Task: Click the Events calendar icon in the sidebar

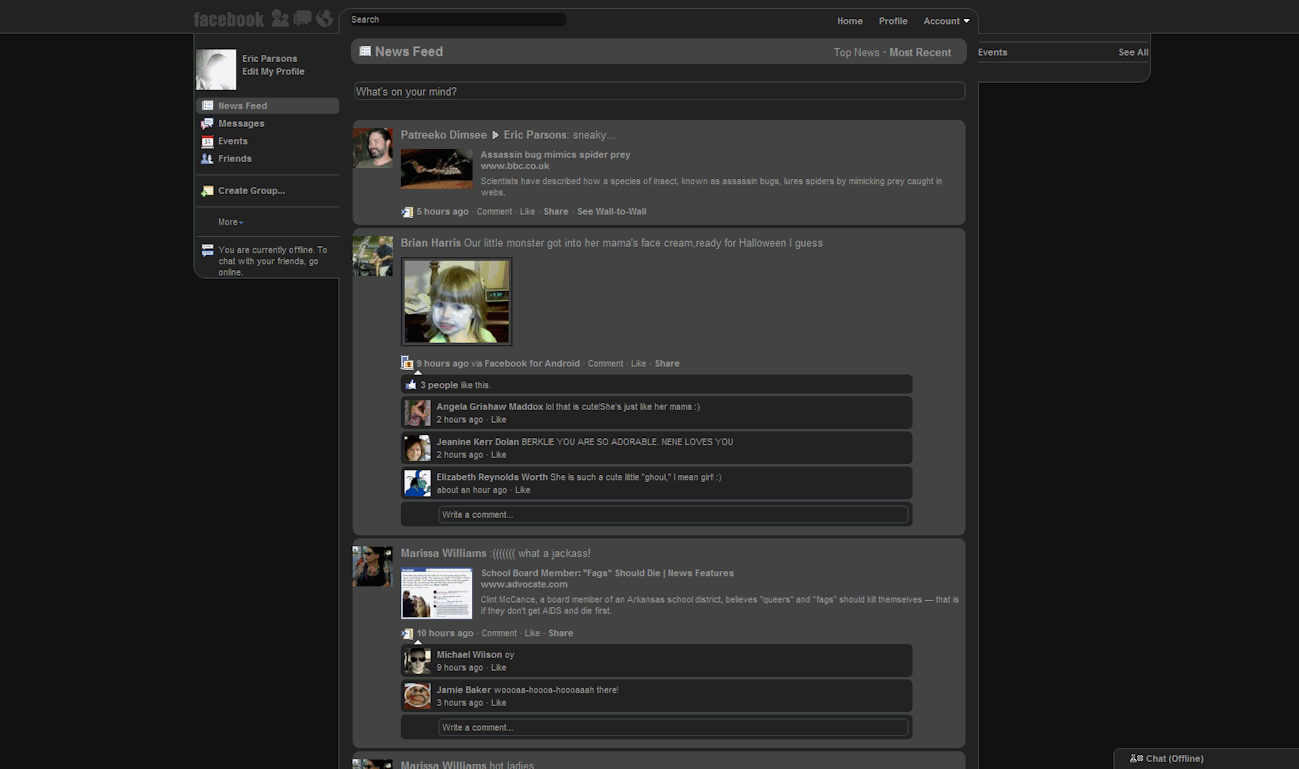Action: click(208, 141)
